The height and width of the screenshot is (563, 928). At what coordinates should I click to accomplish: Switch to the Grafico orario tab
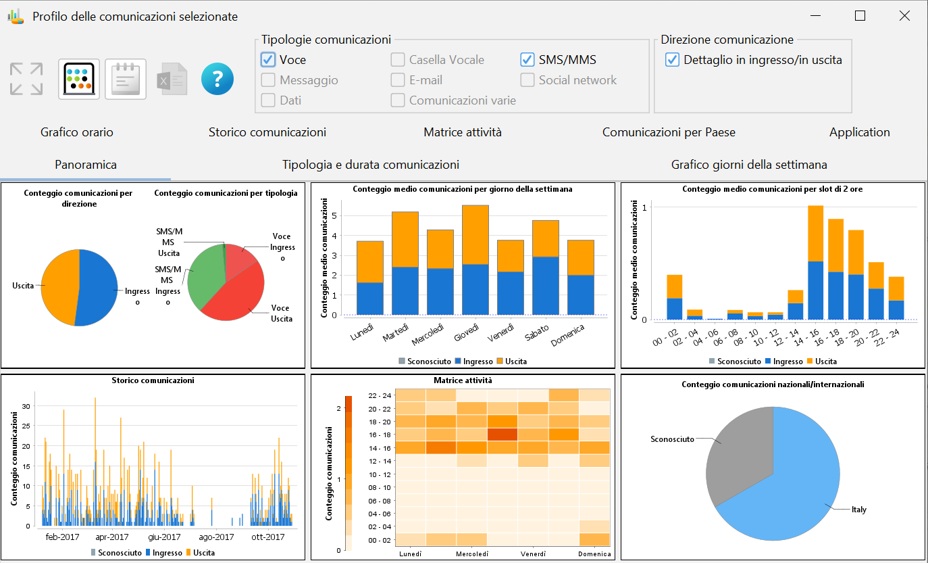(x=77, y=132)
